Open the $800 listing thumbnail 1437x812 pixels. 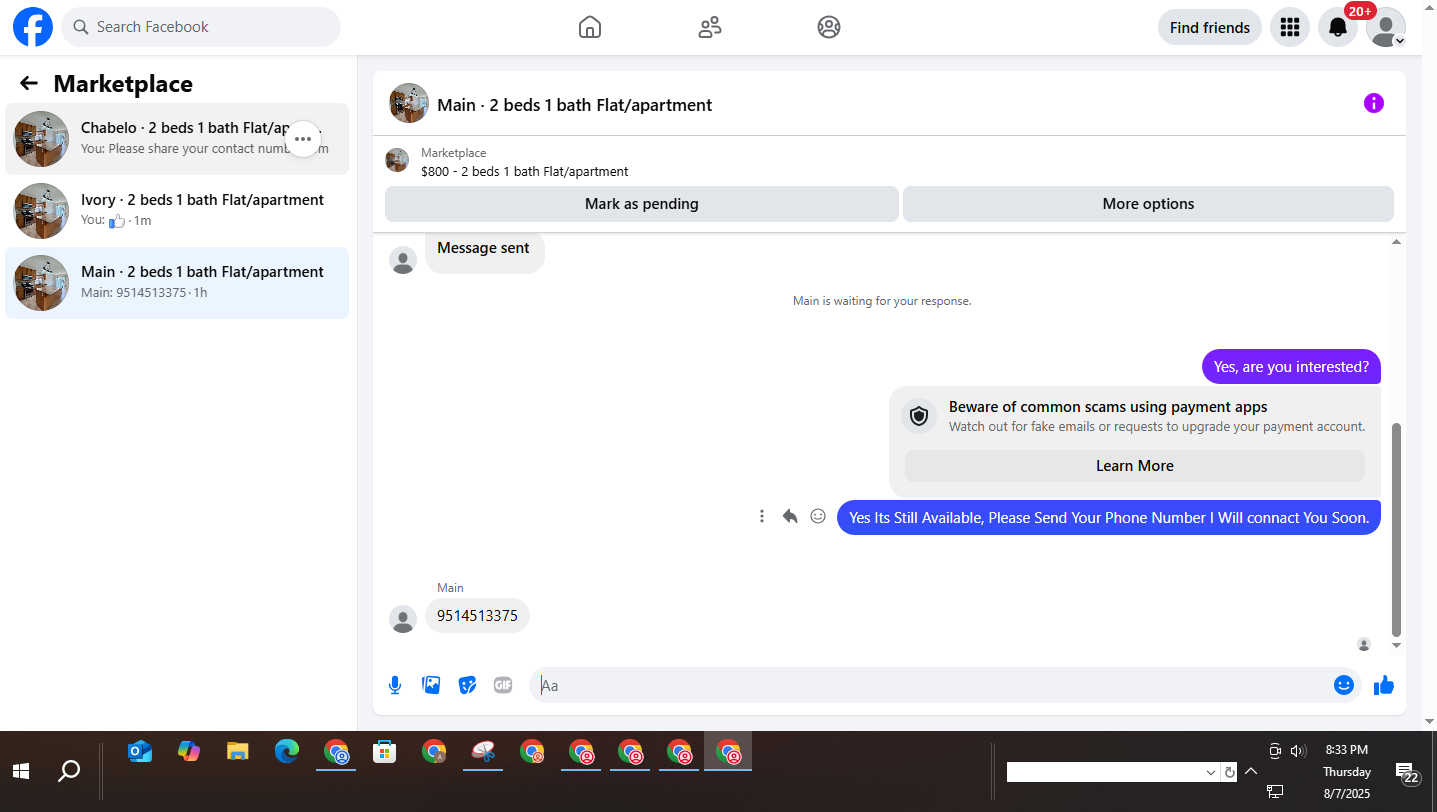(397, 161)
